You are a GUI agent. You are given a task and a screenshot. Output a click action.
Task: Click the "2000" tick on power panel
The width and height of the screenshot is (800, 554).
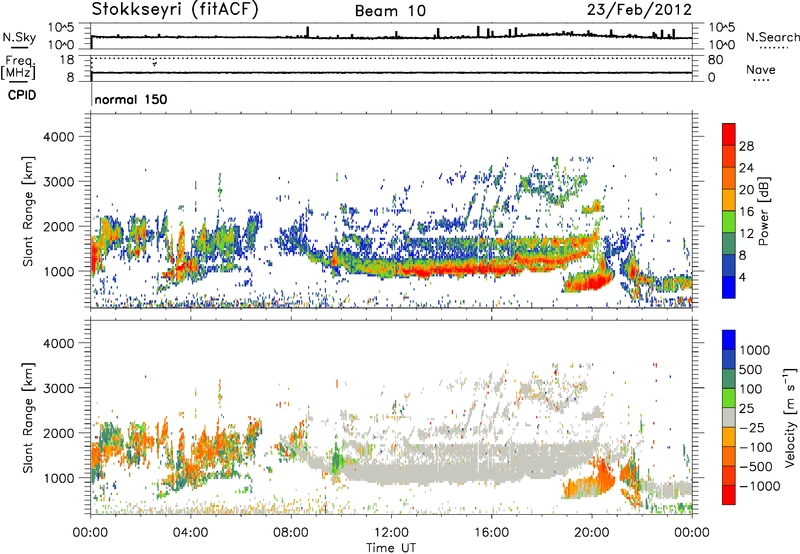click(x=58, y=226)
